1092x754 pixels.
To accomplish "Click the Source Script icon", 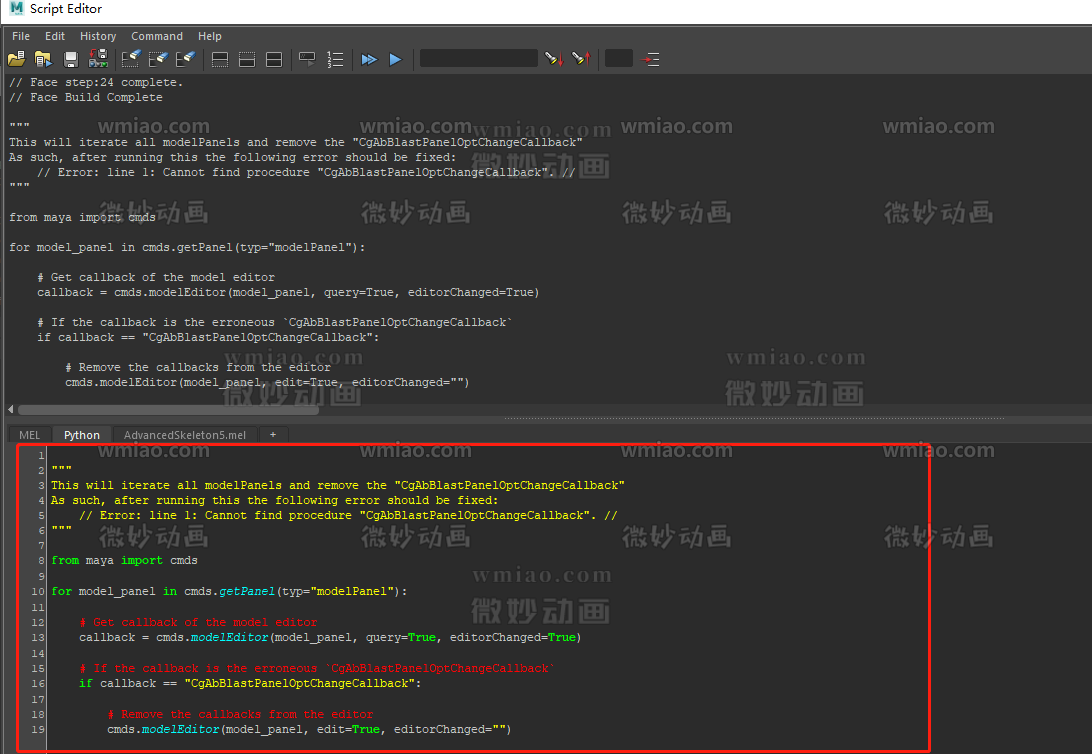I will [43, 60].
